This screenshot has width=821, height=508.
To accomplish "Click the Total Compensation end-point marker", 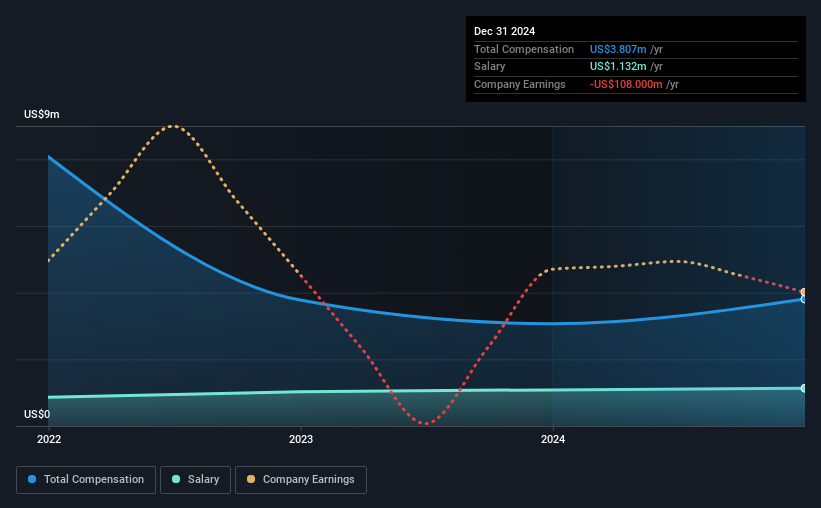I will click(803, 300).
